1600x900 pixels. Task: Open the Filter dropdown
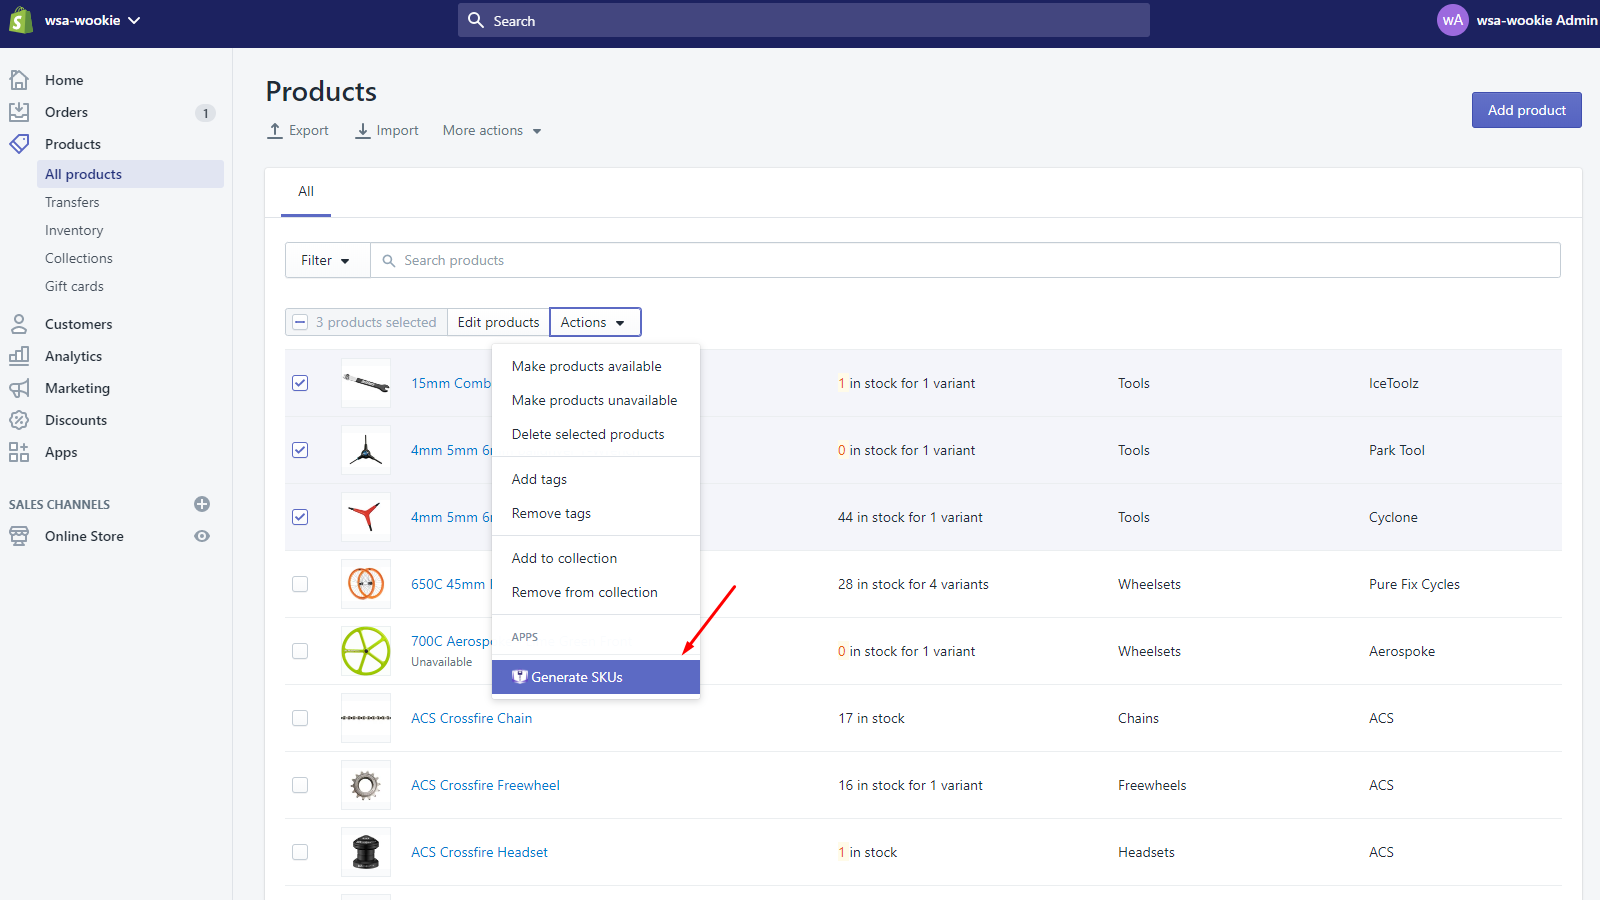click(x=326, y=260)
